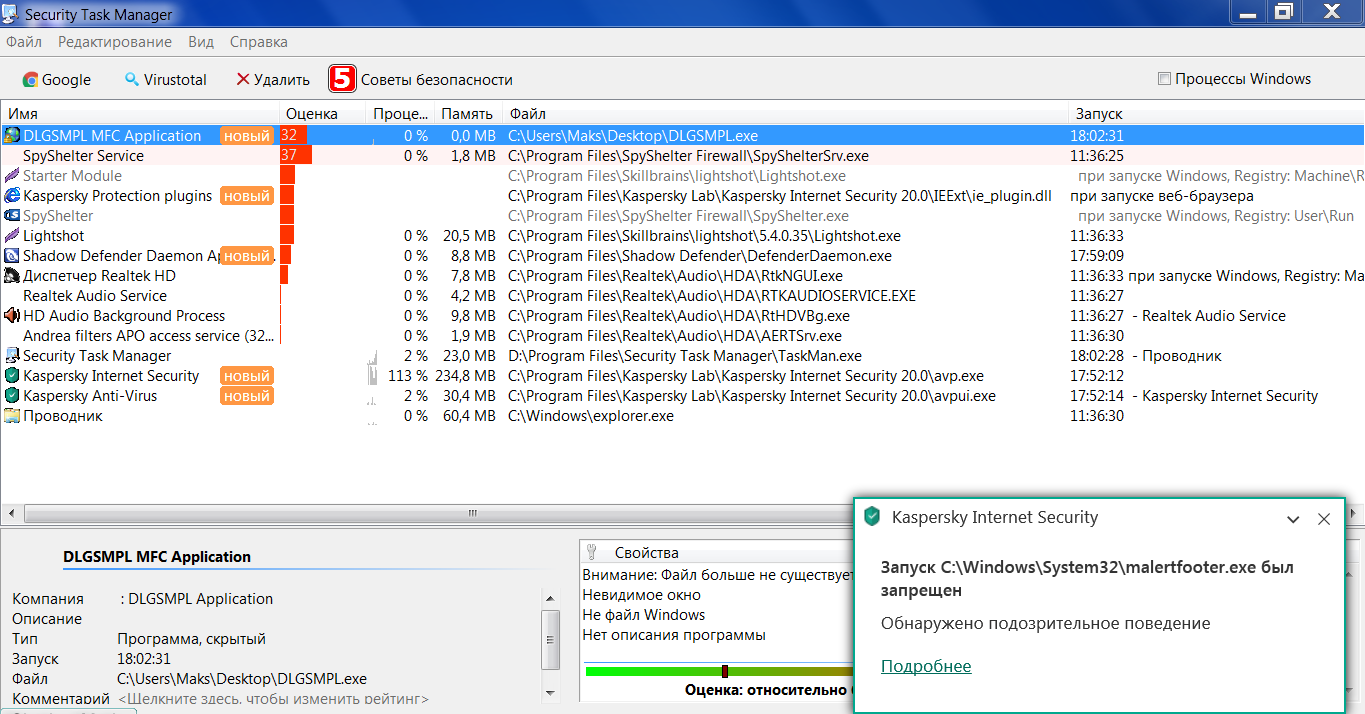Screen dimensions: 1365x714
Task: Click the Не файл Windows property line
Action: pos(644,615)
